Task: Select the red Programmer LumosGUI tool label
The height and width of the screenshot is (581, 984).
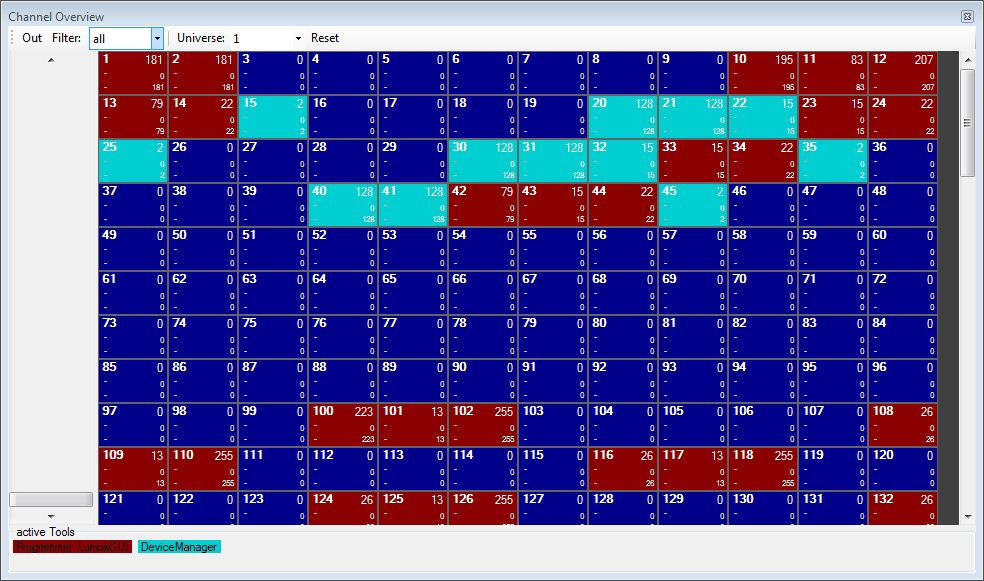Action: (x=72, y=547)
